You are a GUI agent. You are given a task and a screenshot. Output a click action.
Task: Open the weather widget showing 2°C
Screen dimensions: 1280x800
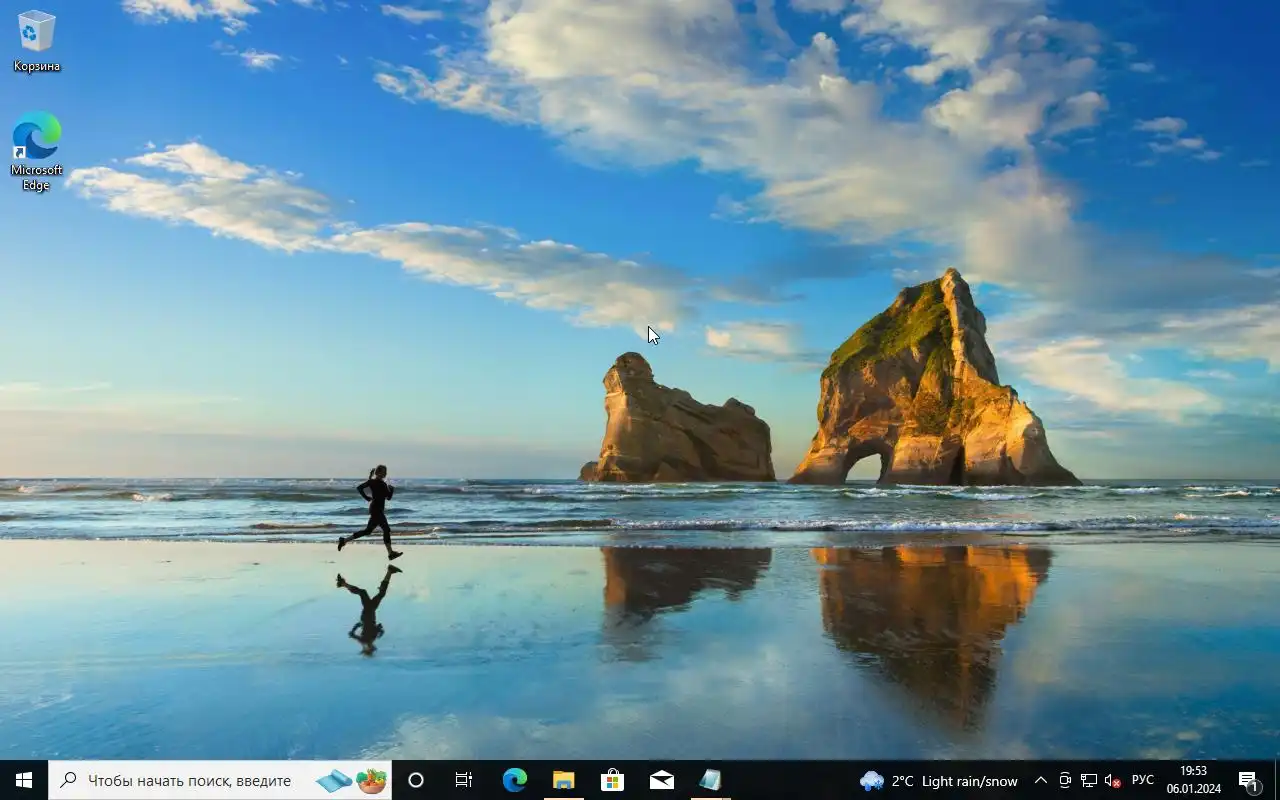(938, 781)
